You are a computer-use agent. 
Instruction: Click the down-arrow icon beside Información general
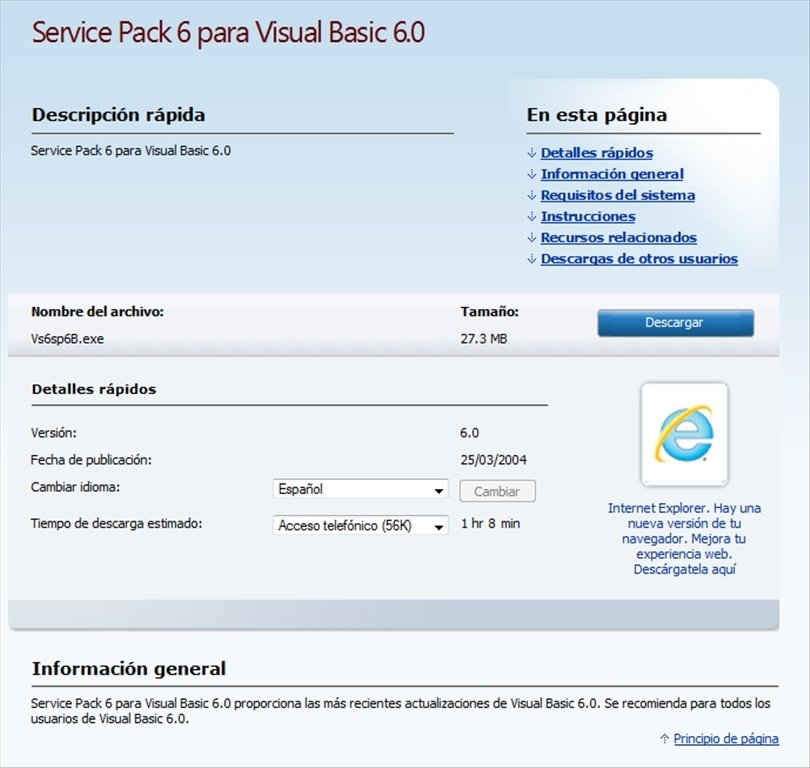[530, 174]
